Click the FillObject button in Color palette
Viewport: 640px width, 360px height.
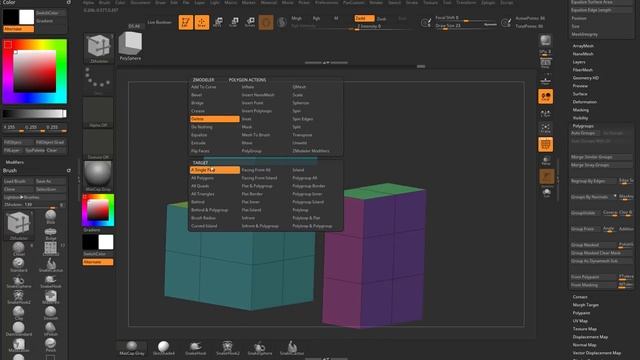[18, 142]
